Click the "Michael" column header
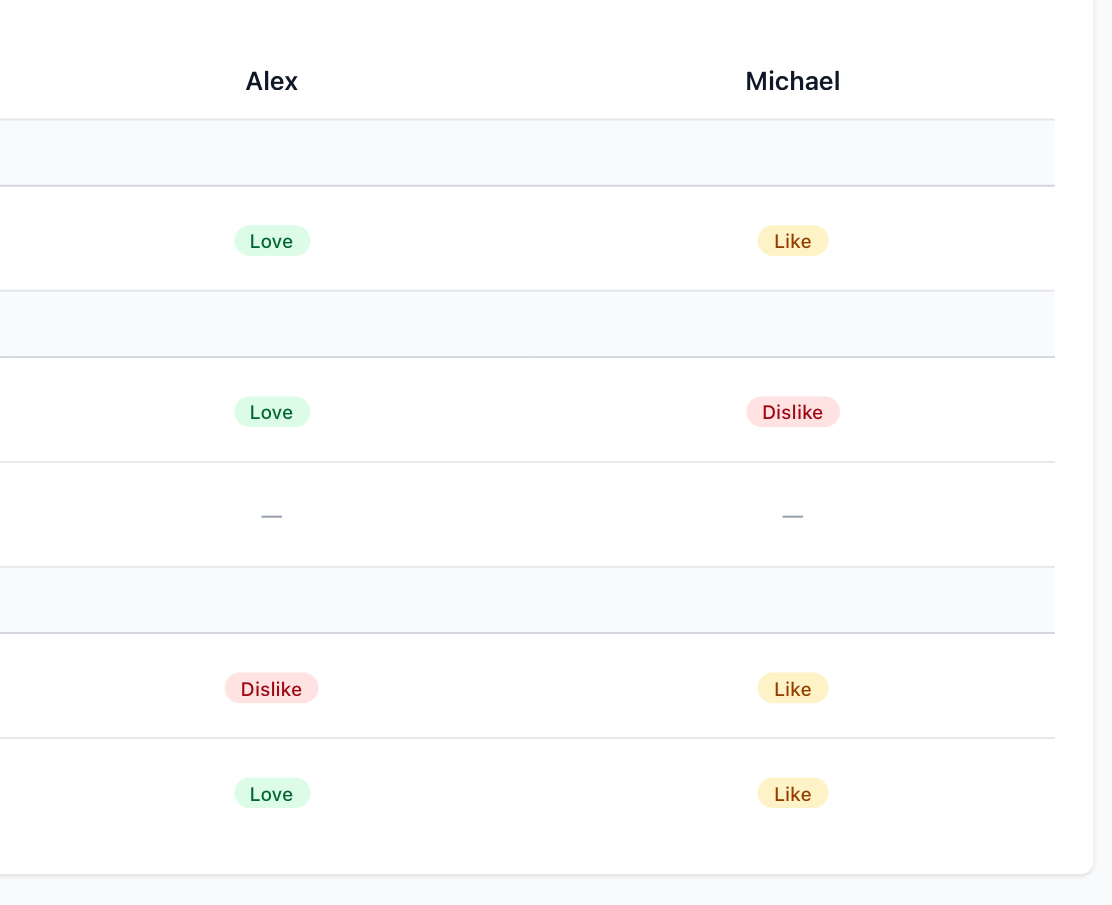The height and width of the screenshot is (905, 1112). (x=791, y=81)
